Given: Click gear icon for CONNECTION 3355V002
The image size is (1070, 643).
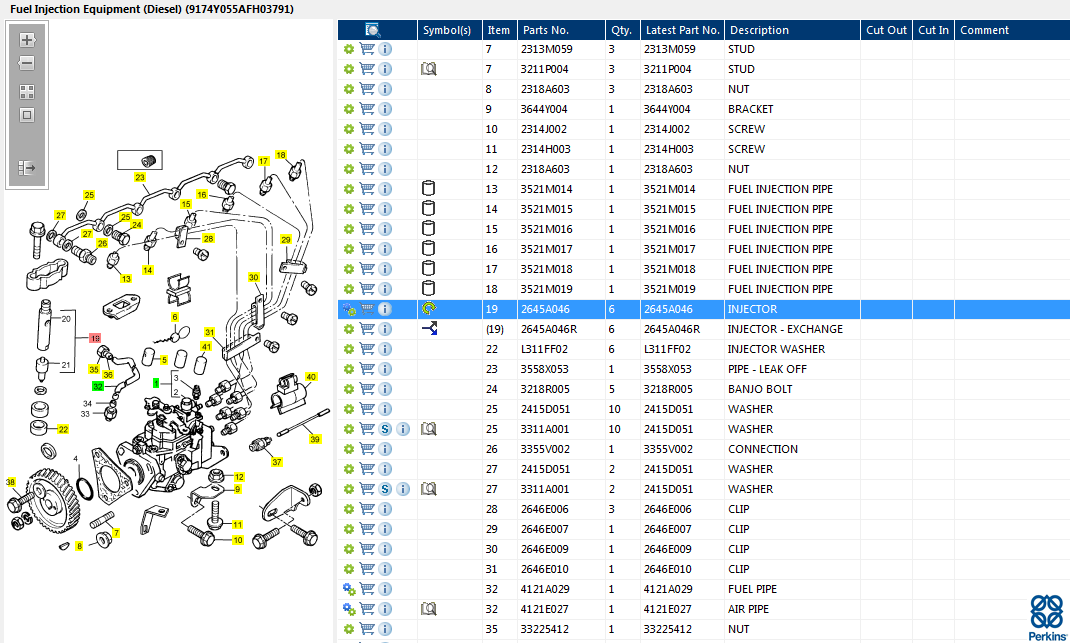Looking at the screenshot, I should (x=349, y=449).
